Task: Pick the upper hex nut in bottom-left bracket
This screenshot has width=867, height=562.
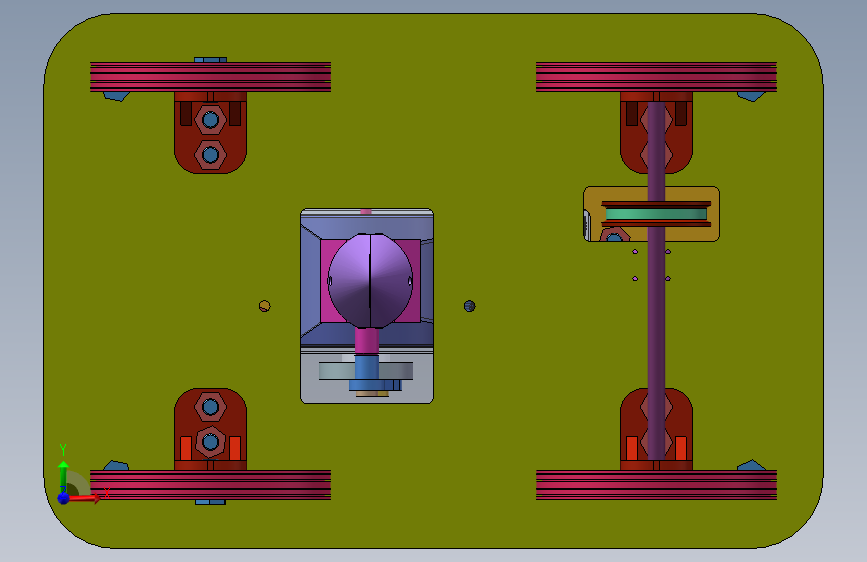Action: pyautogui.click(x=210, y=407)
